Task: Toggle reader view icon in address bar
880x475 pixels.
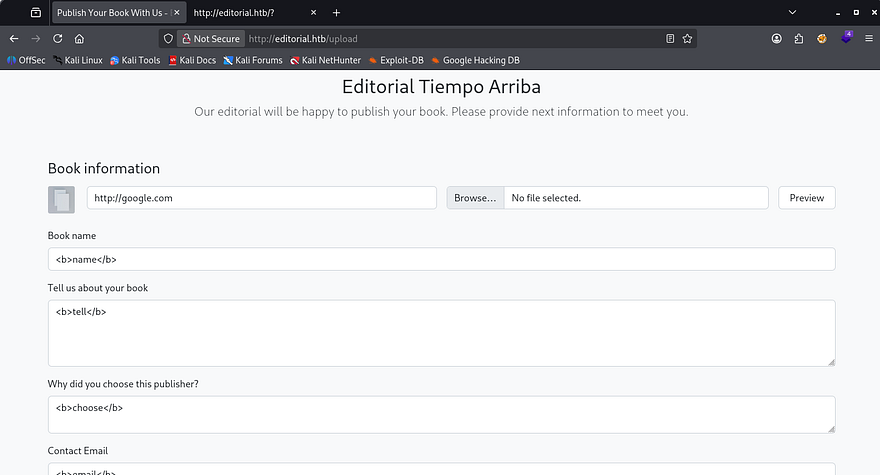Action: click(x=670, y=39)
